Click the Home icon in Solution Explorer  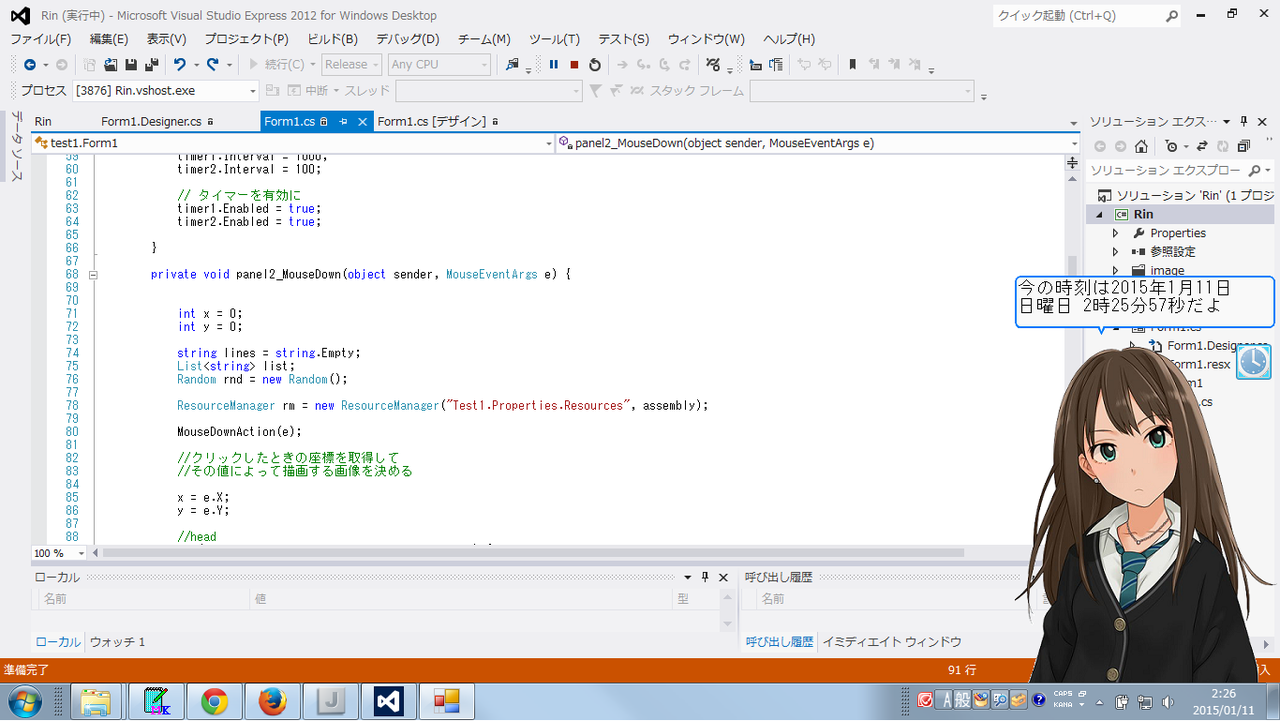tap(1141, 146)
